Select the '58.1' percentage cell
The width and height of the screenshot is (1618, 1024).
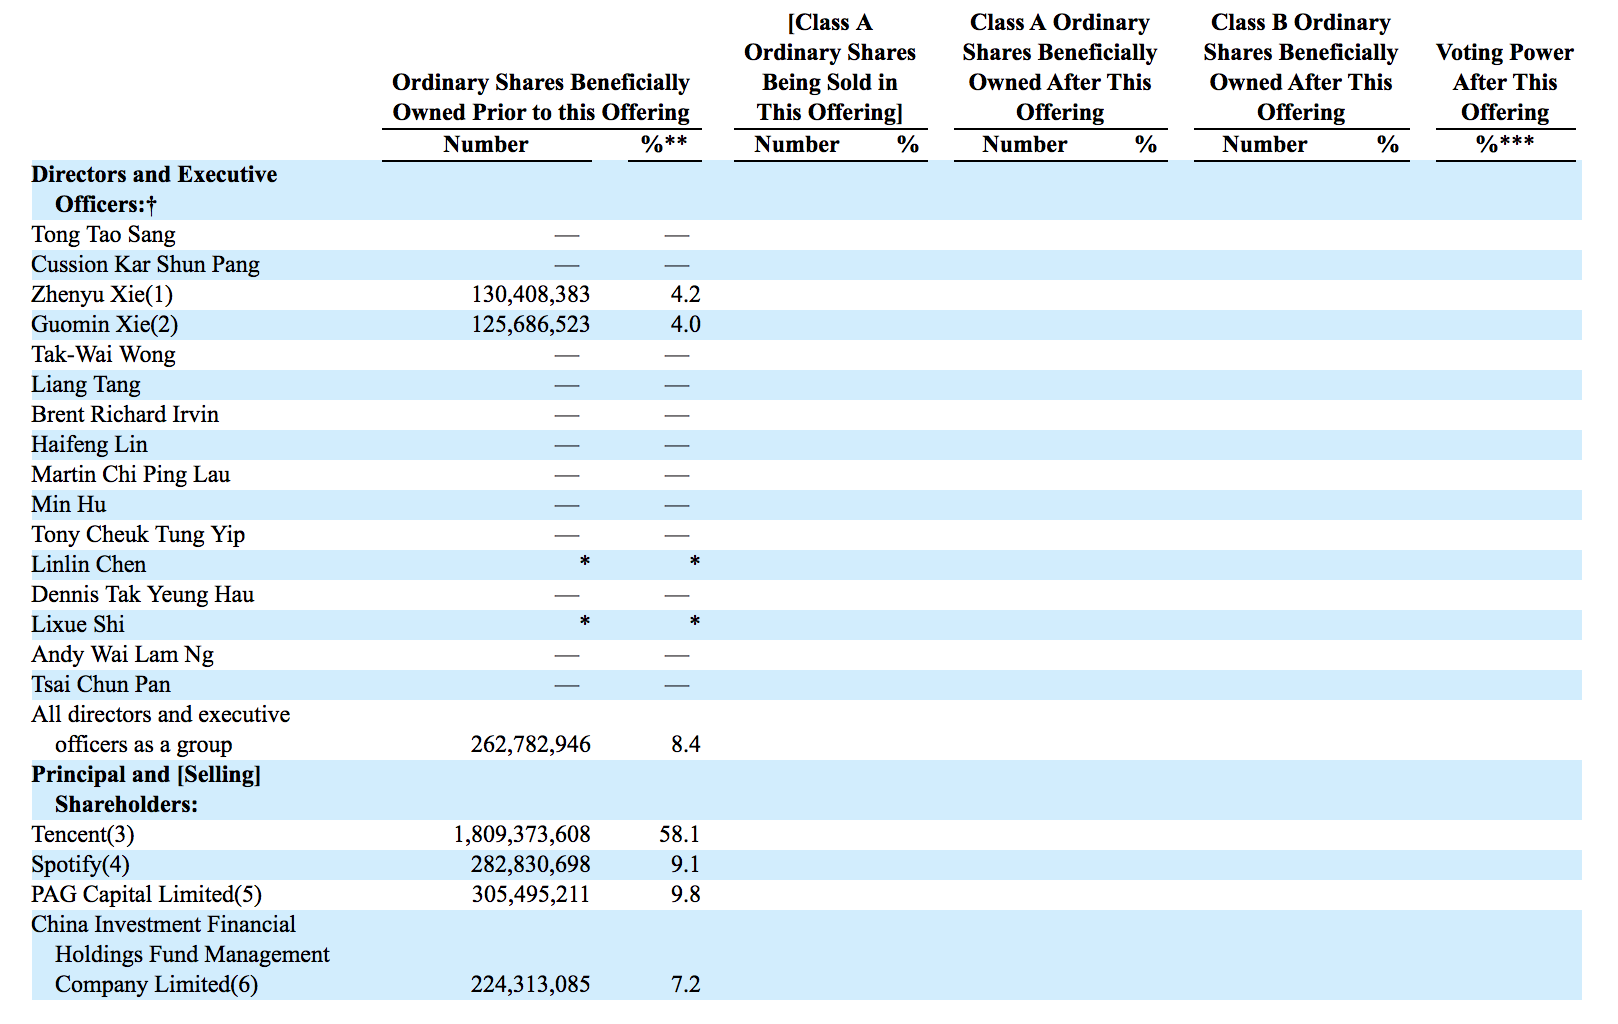(x=680, y=835)
